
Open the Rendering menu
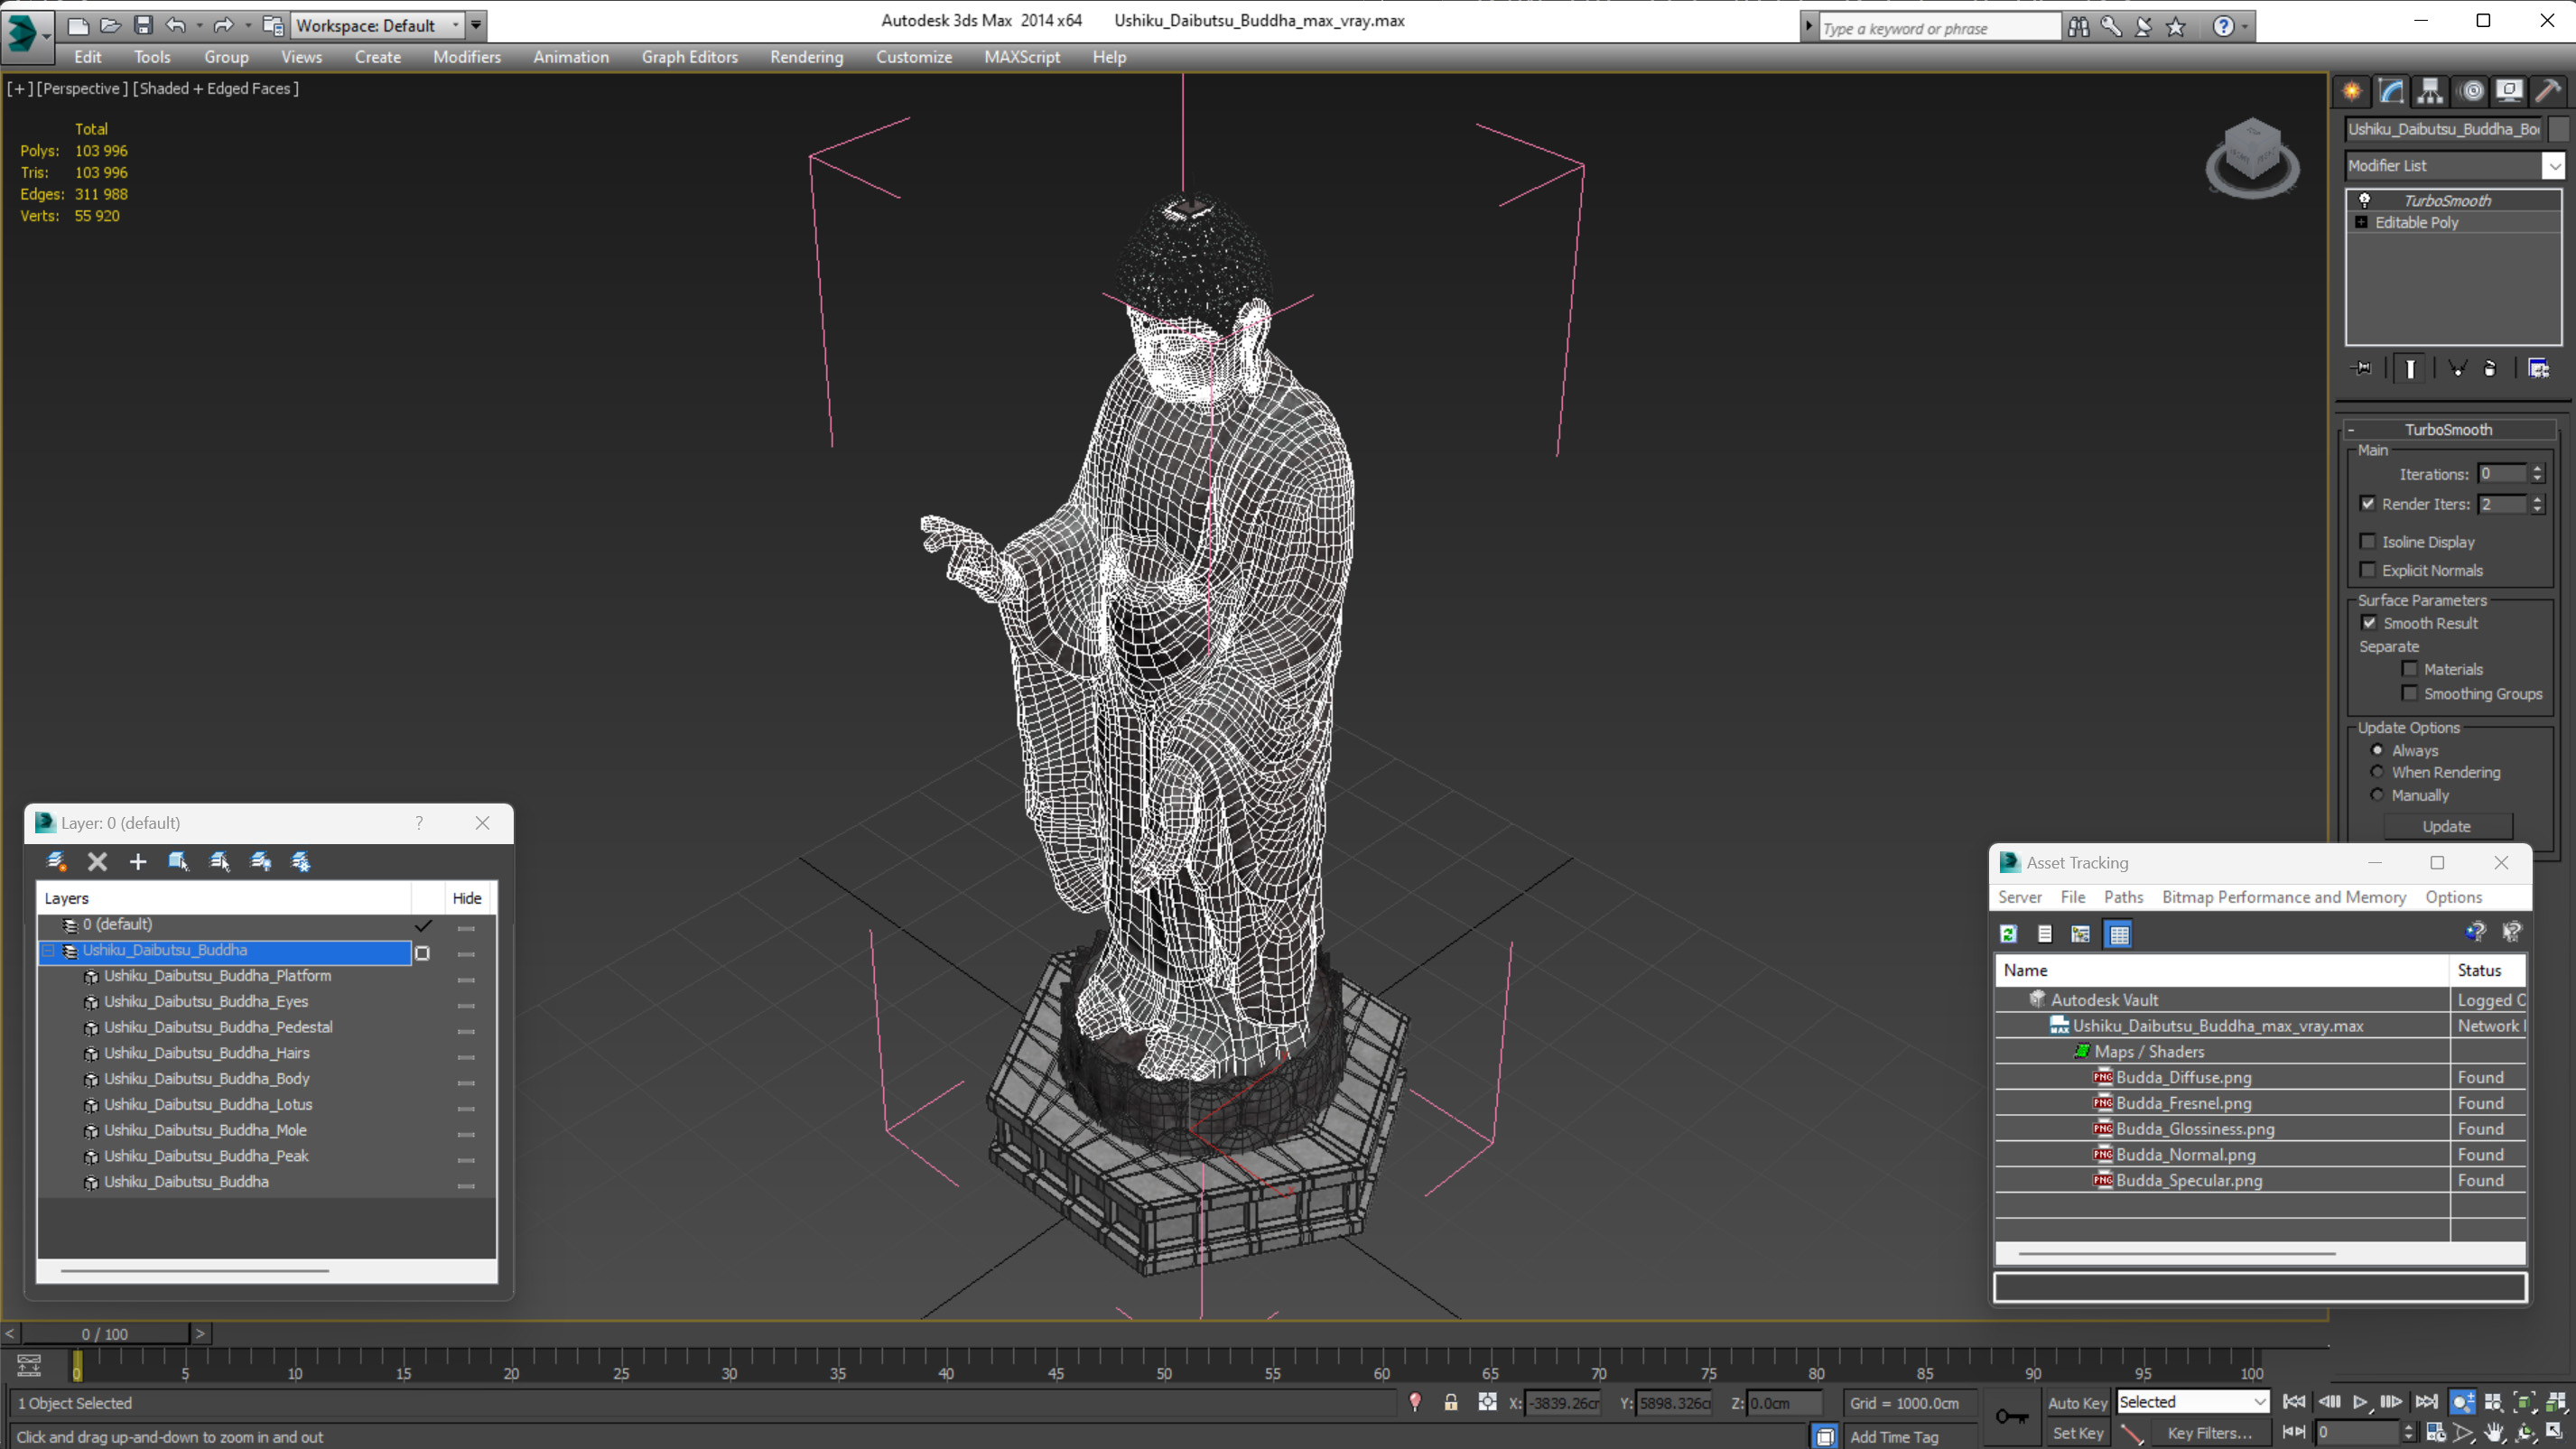point(806,57)
